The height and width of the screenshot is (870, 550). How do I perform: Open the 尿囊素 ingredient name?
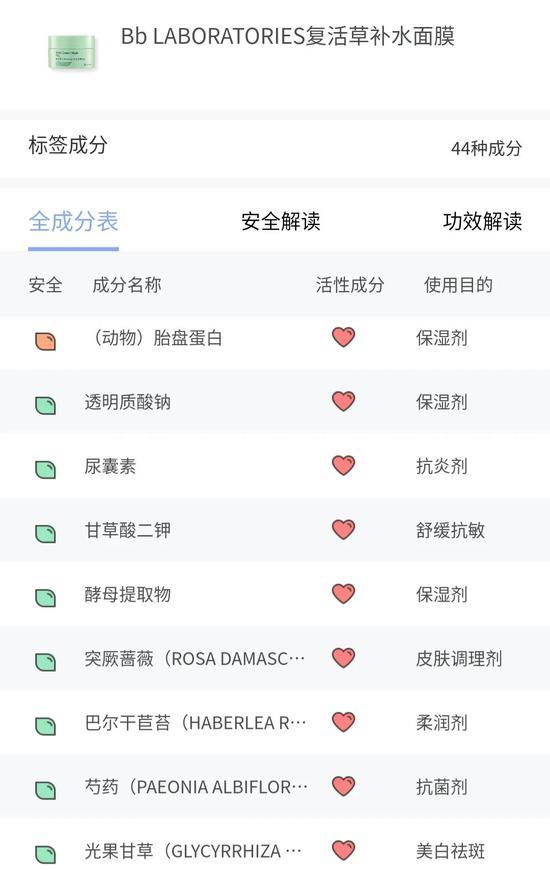(x=110, y=466)
